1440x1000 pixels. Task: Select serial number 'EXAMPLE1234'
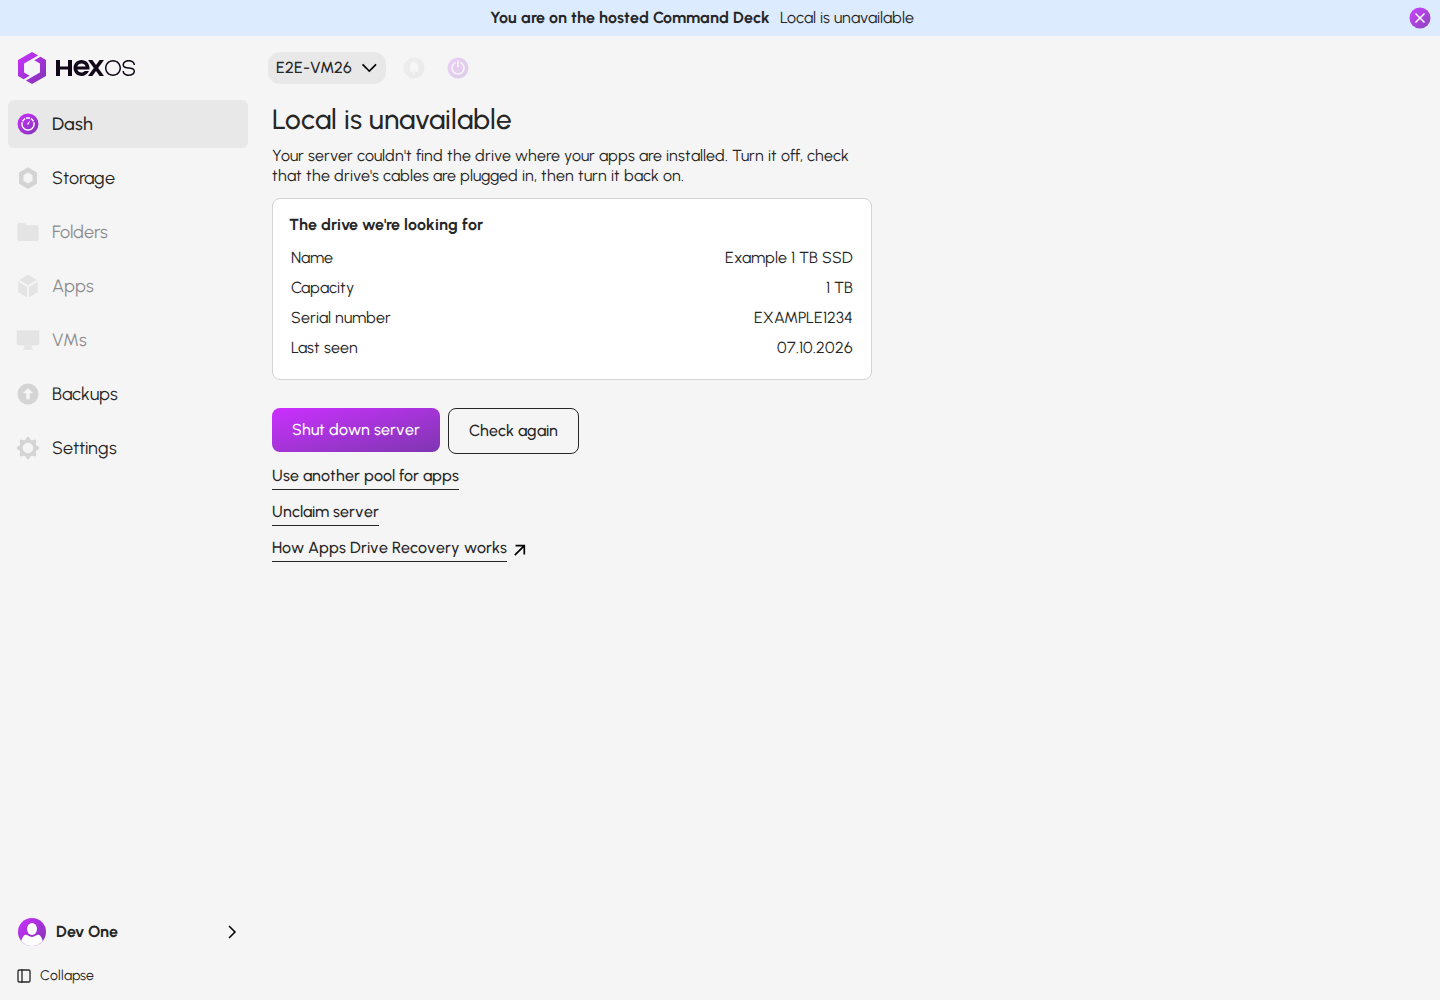click(803, 318)
